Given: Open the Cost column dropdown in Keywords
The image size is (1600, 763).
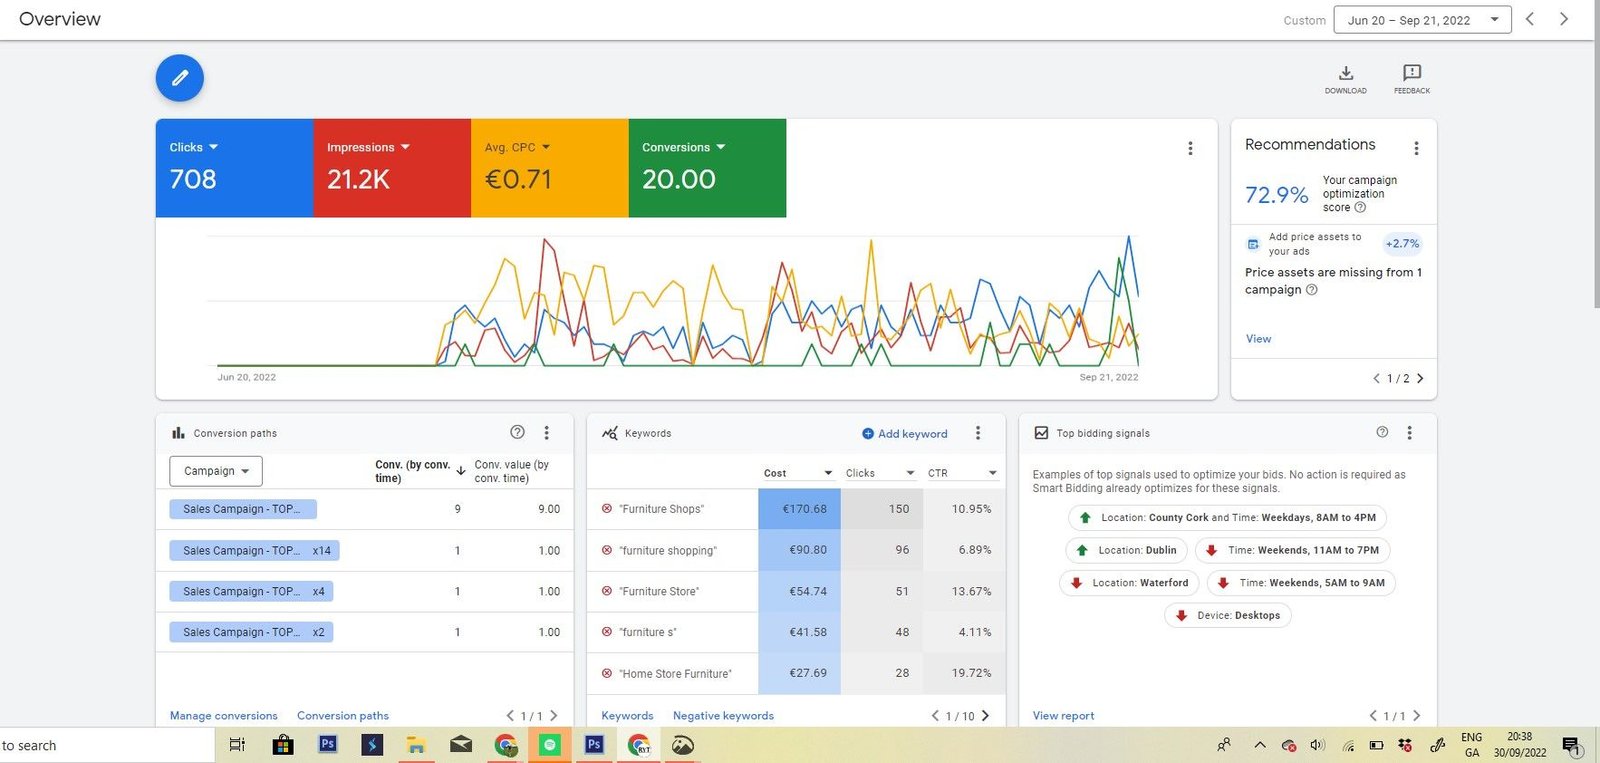Looking at the screenshot, I should pos(828,473).
